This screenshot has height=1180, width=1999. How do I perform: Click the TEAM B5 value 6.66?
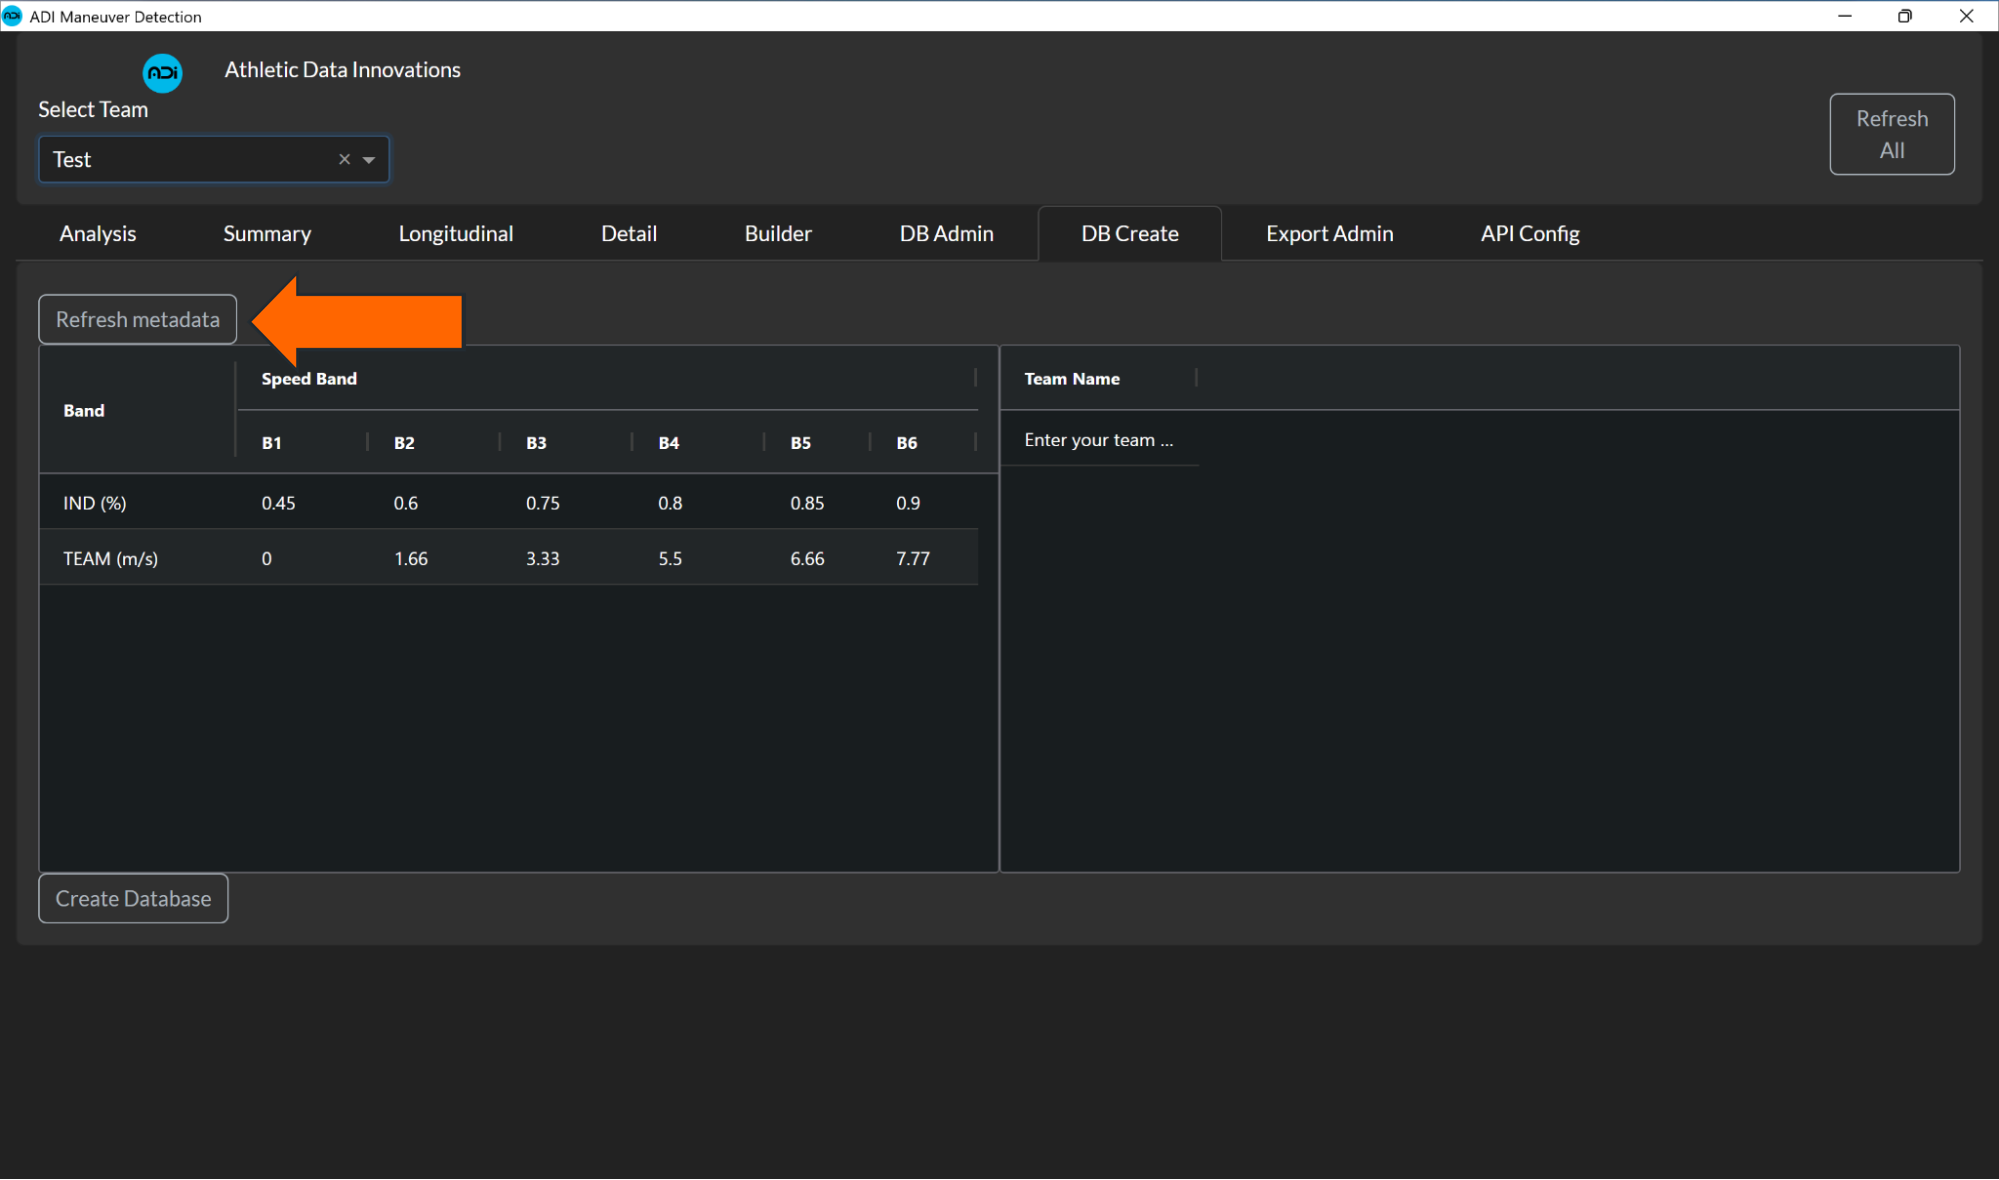(x=807, y=558)
